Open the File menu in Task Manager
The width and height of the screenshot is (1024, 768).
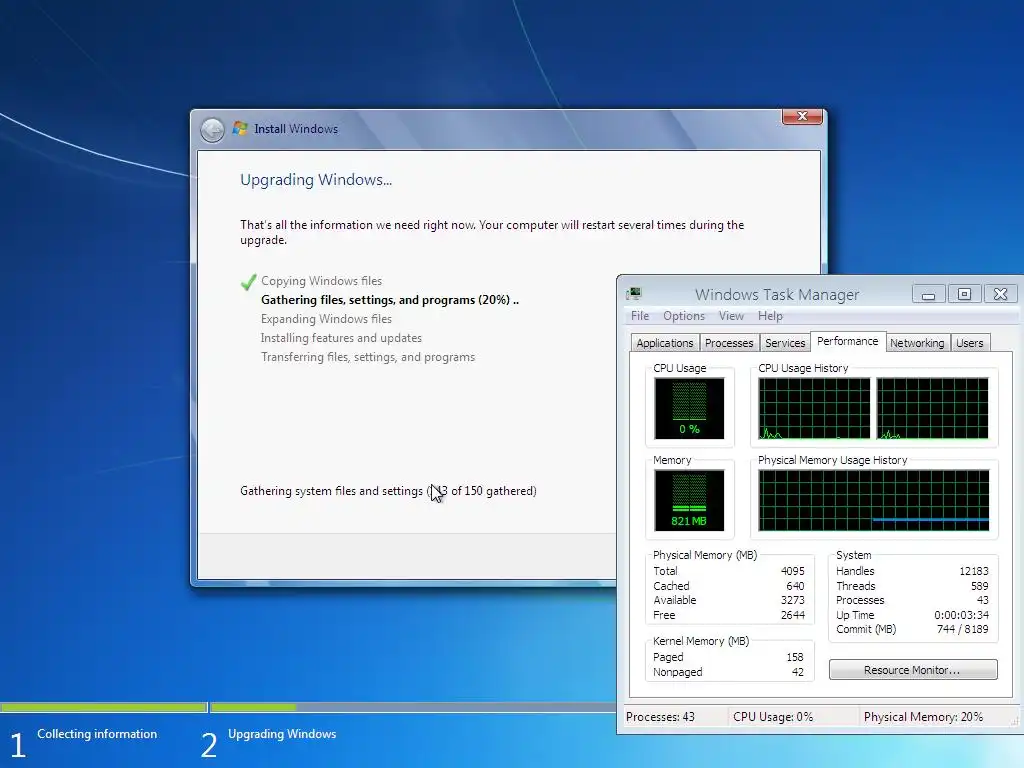[639, 316]
